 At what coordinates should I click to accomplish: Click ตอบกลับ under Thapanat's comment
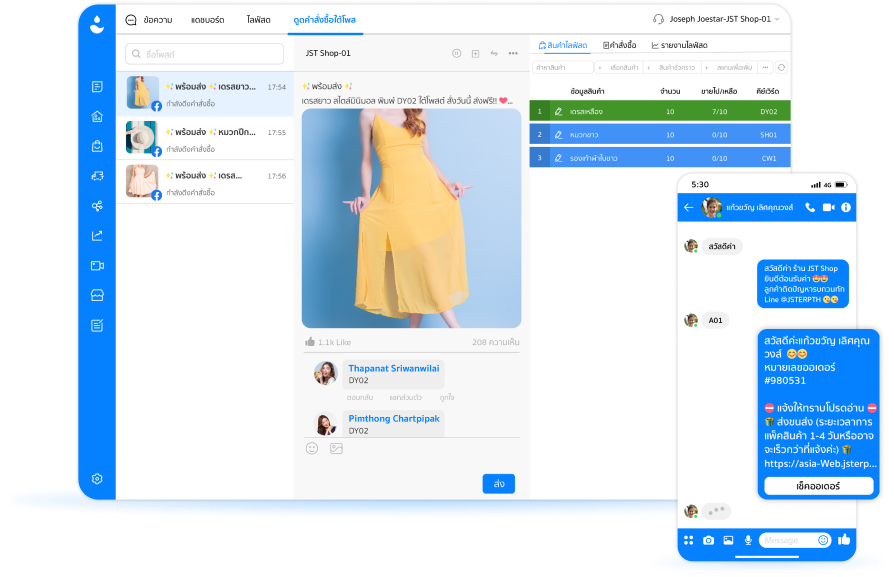(x=360, y=397)
